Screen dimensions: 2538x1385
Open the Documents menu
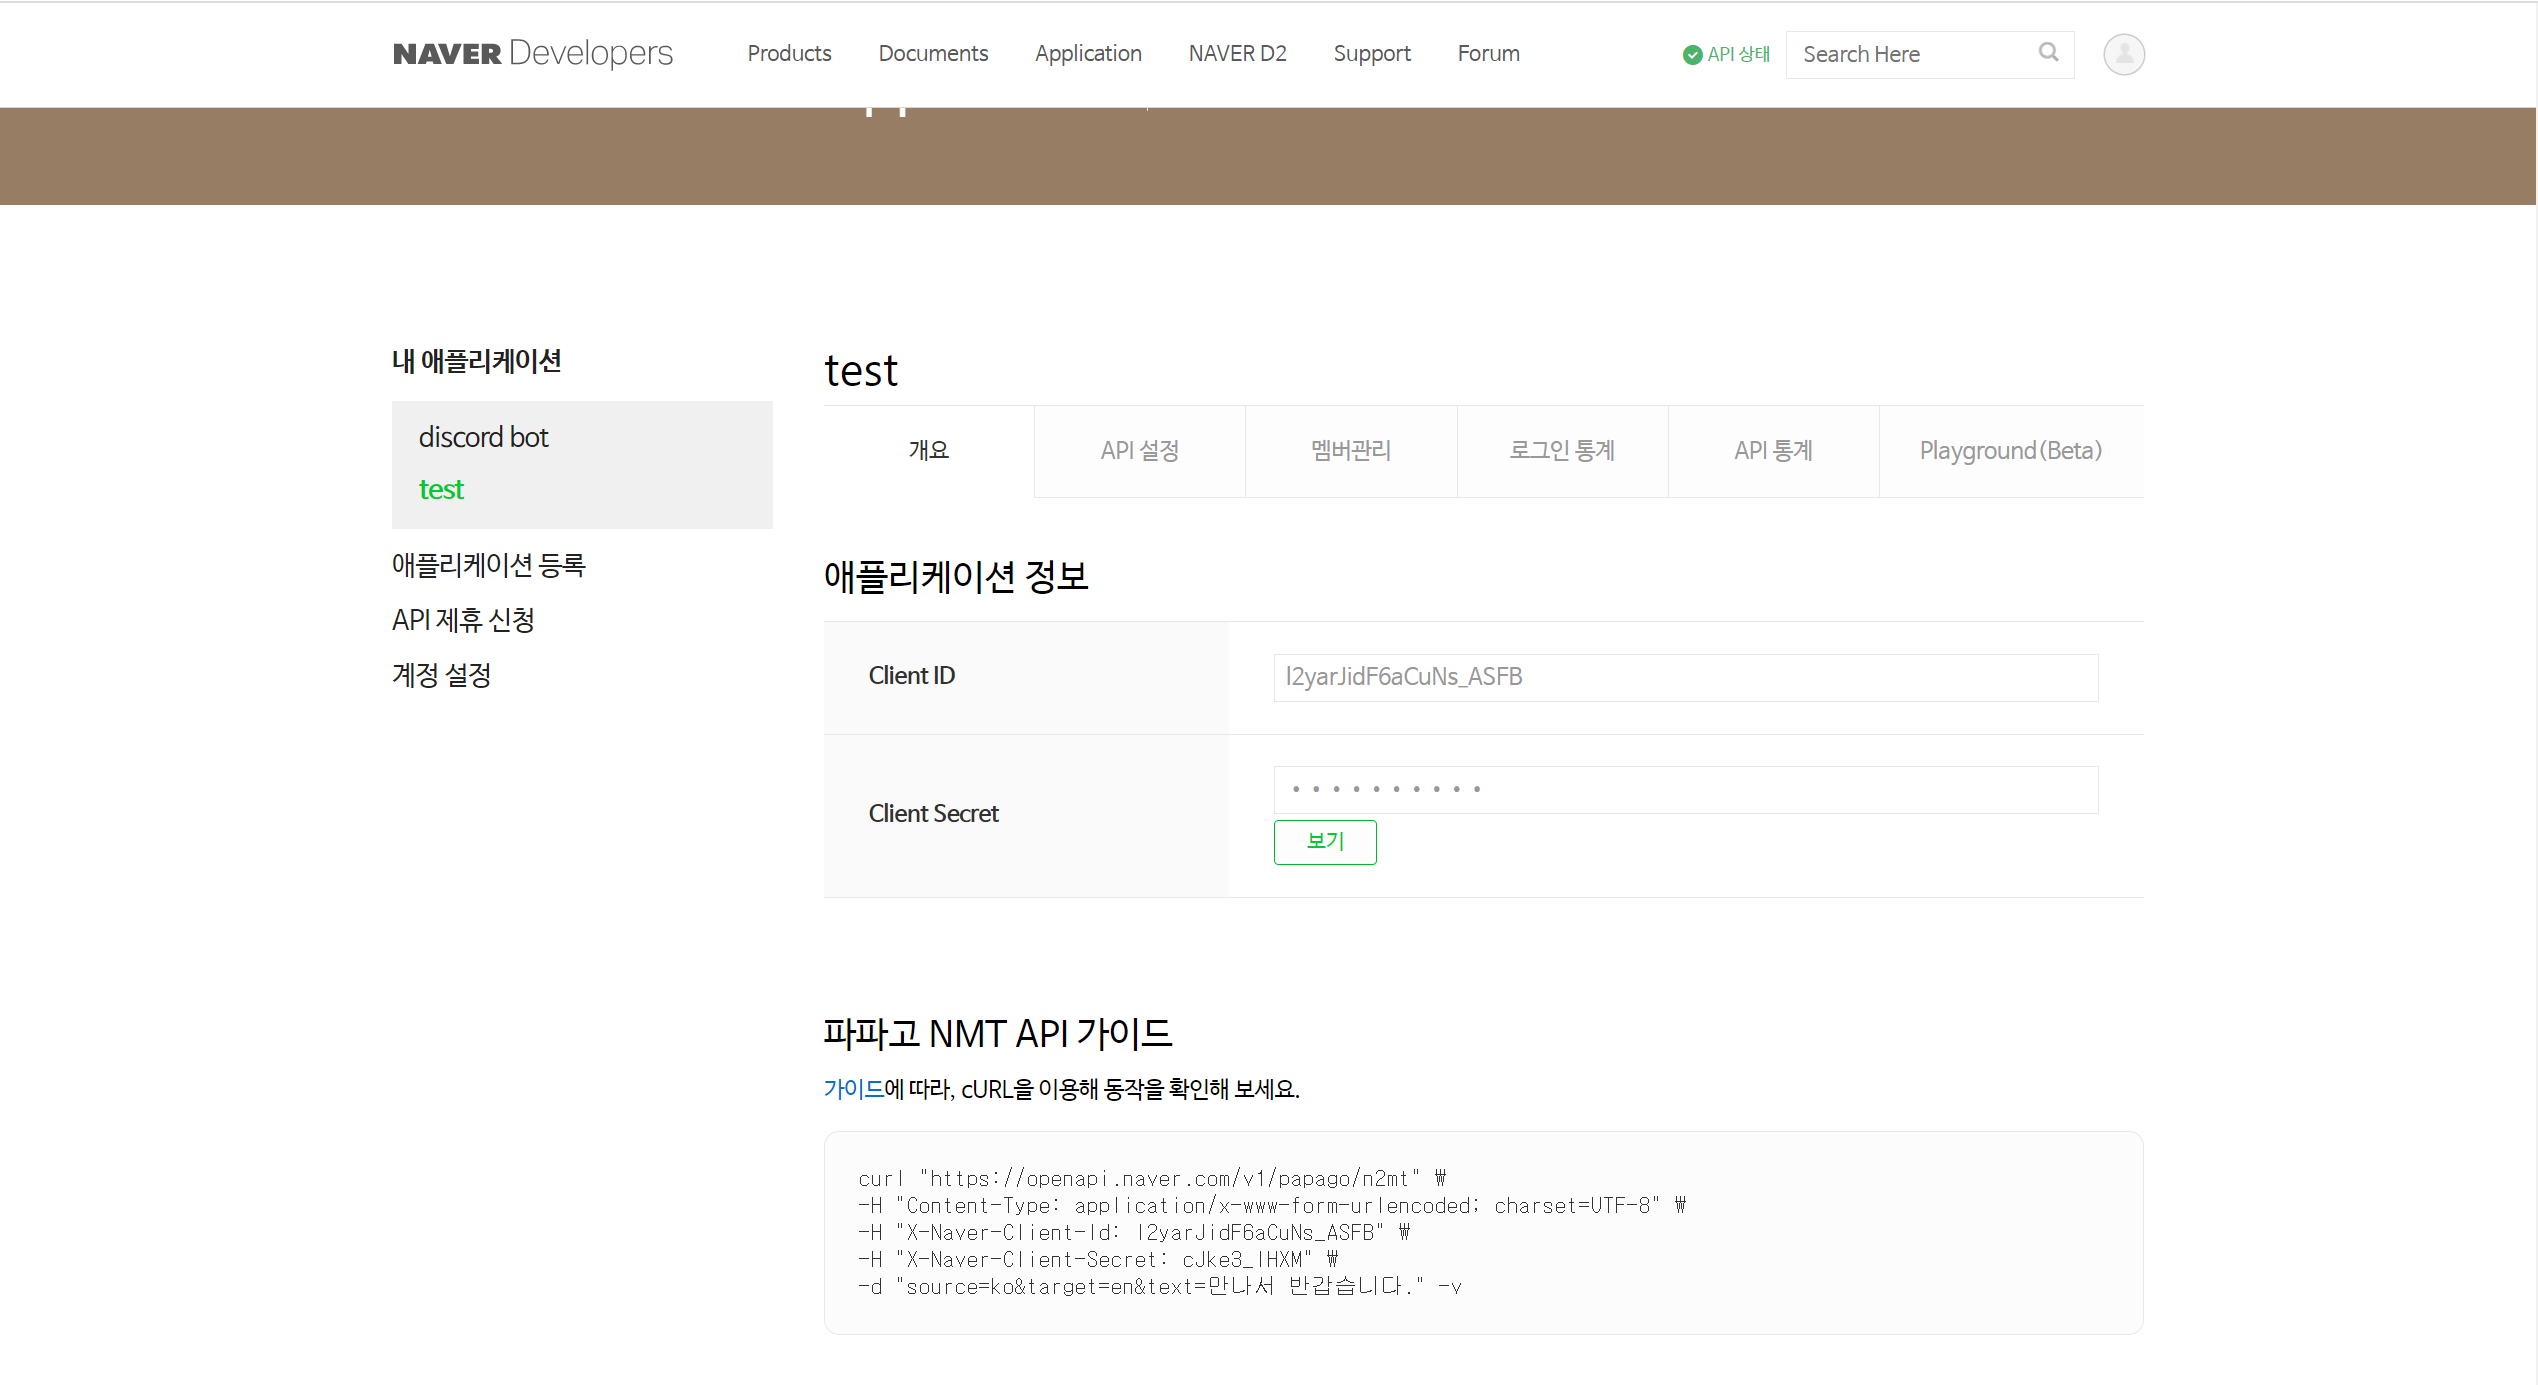pos(933,53)
